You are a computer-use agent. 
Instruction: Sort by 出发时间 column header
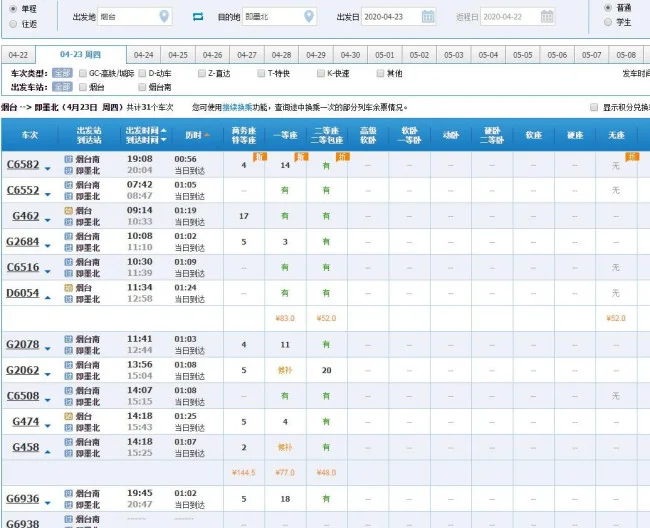tap(146, 130)
